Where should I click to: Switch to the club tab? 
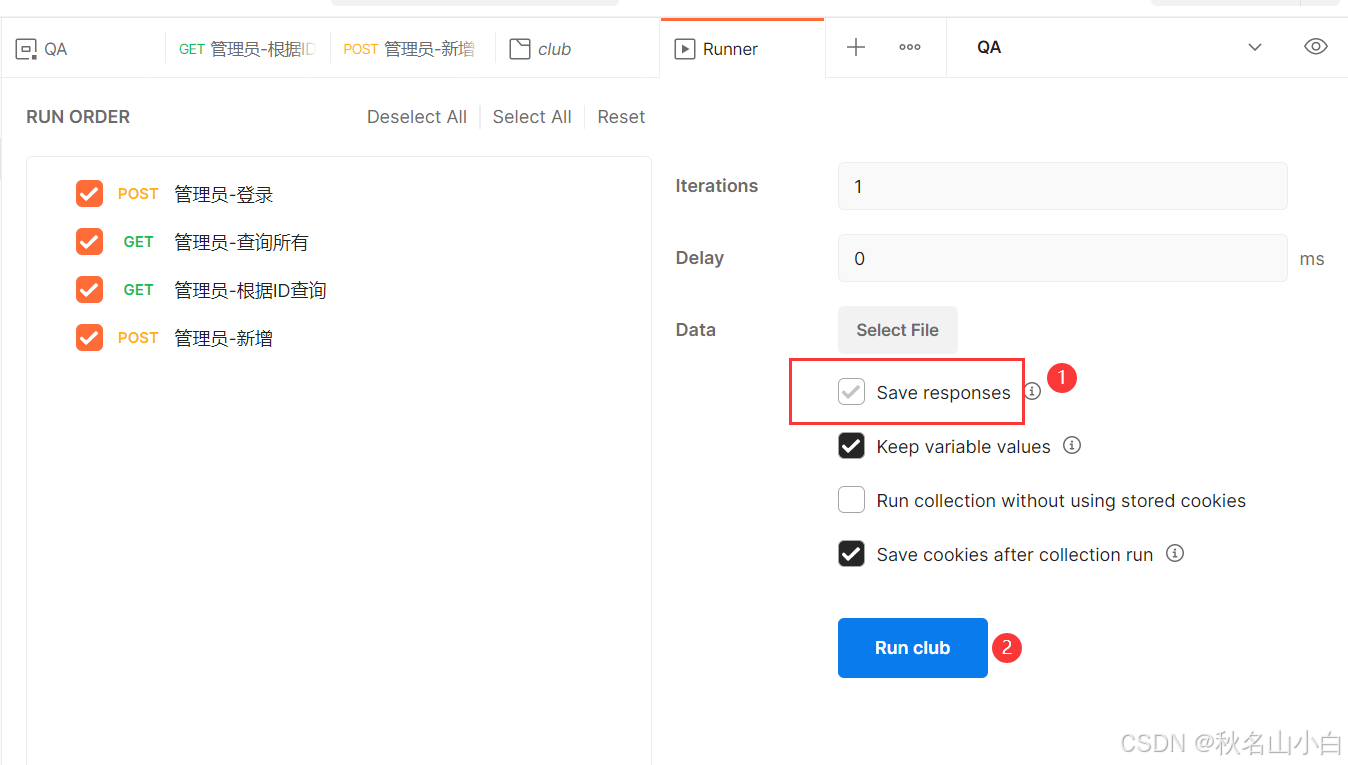pyautogui.click(x=577, y=49)
